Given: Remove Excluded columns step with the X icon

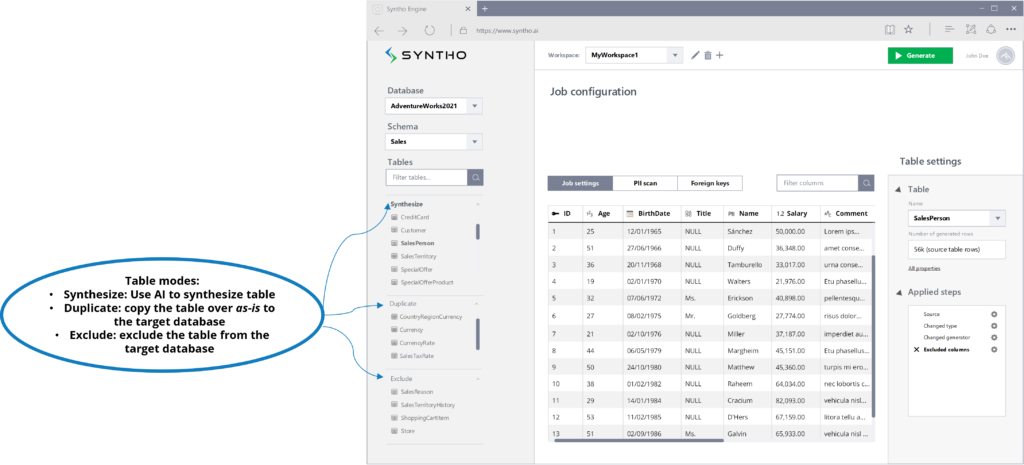Looking at the screenshot, I should tap(916, 349).
